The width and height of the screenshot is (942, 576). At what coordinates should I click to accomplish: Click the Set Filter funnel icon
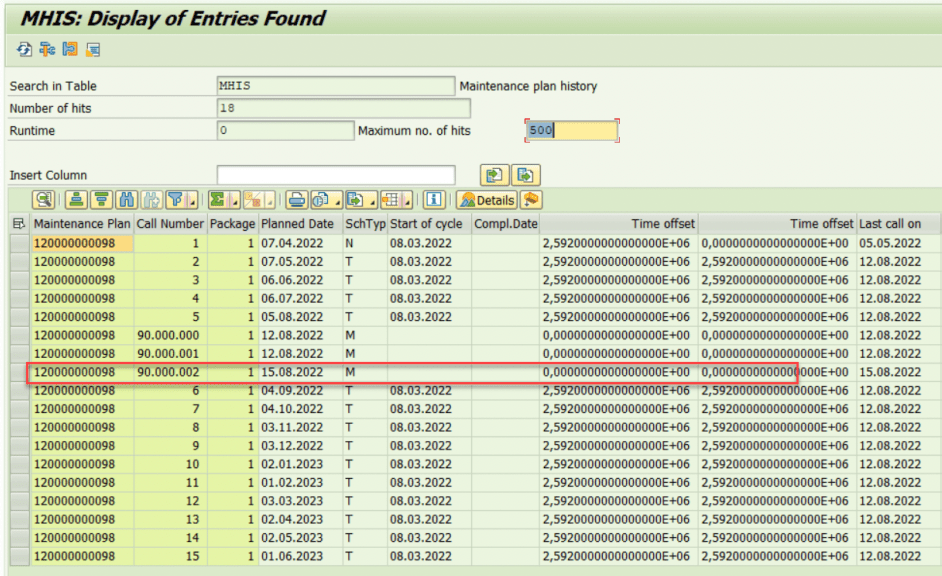[177, 201]
